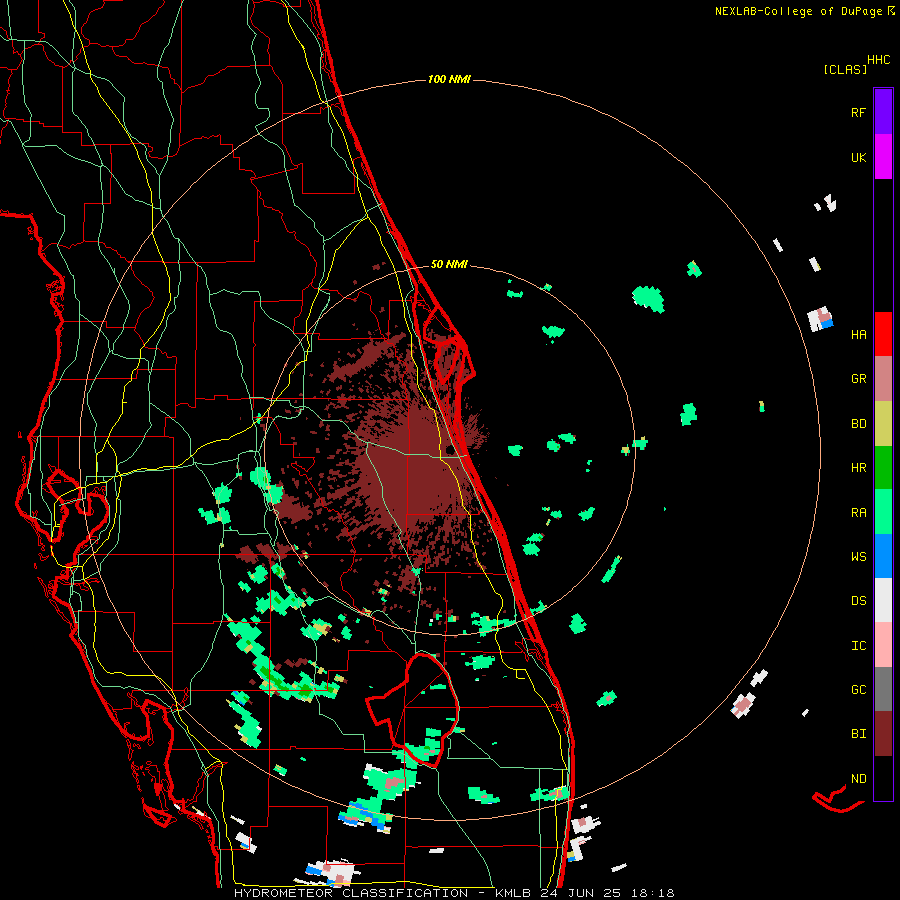
Task: Click the 'HA' legend label
Action: point(858,334)
